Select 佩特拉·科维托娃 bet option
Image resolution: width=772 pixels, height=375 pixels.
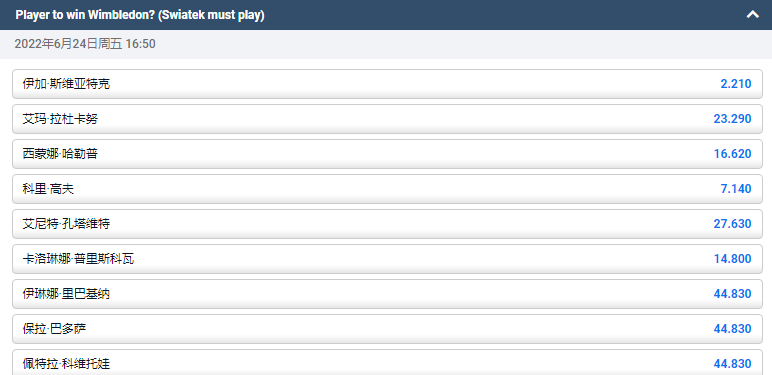(x=387, y=362)
